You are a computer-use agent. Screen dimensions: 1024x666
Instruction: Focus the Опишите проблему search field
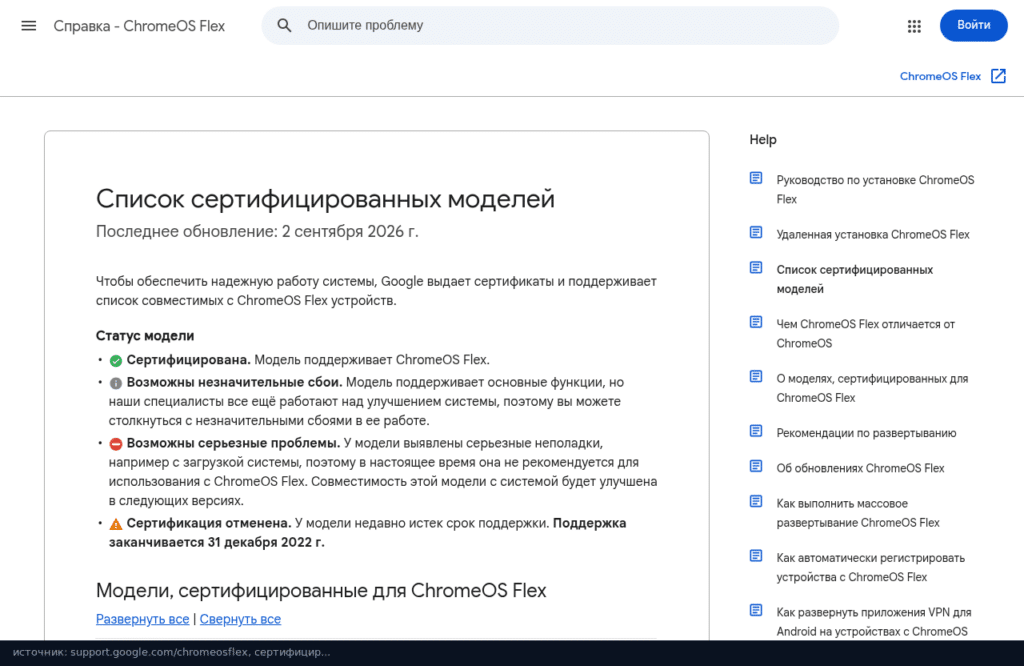coord(550,25)
